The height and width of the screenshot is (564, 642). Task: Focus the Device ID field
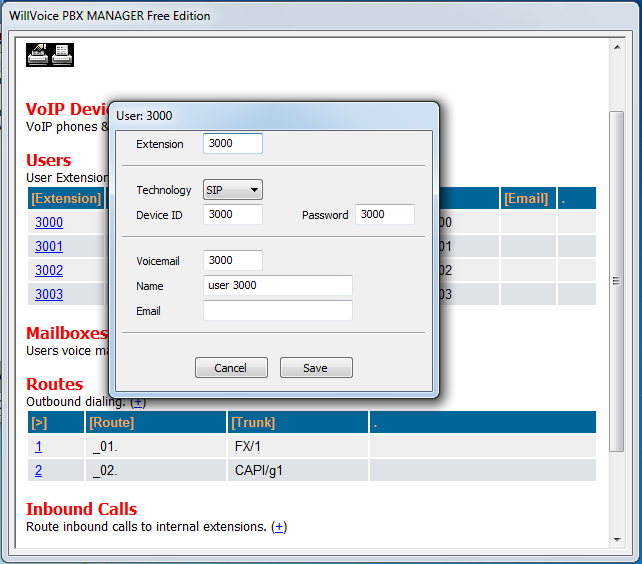tap(233, 215)
